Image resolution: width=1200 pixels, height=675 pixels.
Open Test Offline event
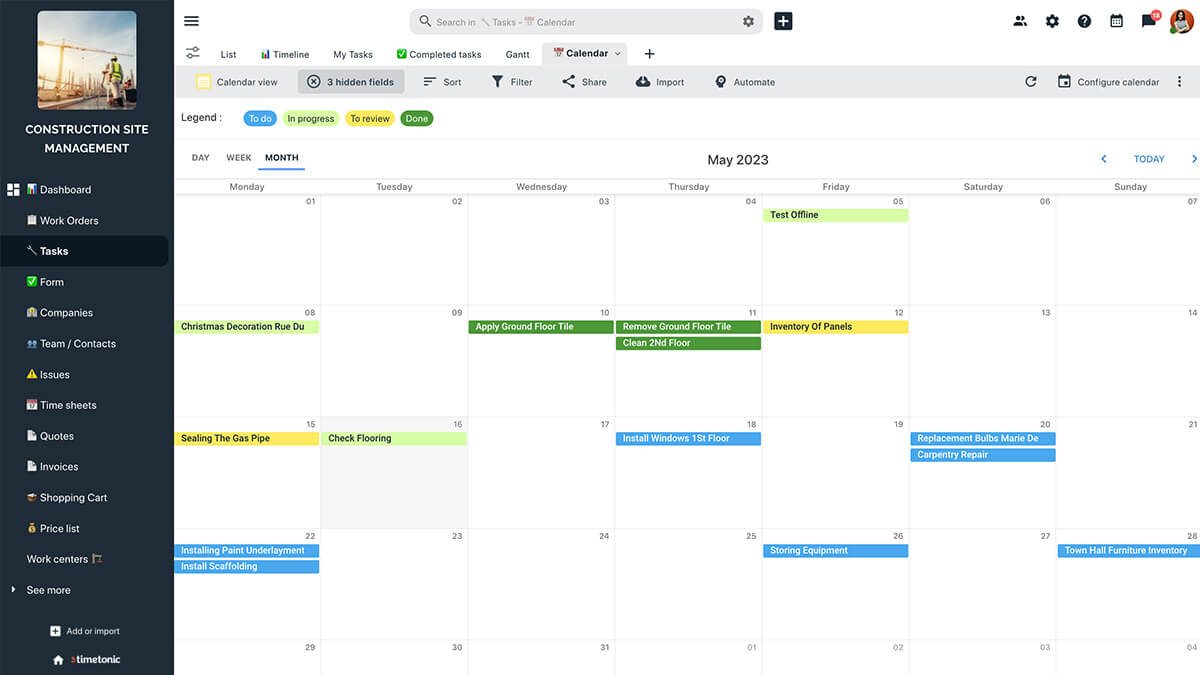pos(836,215)
